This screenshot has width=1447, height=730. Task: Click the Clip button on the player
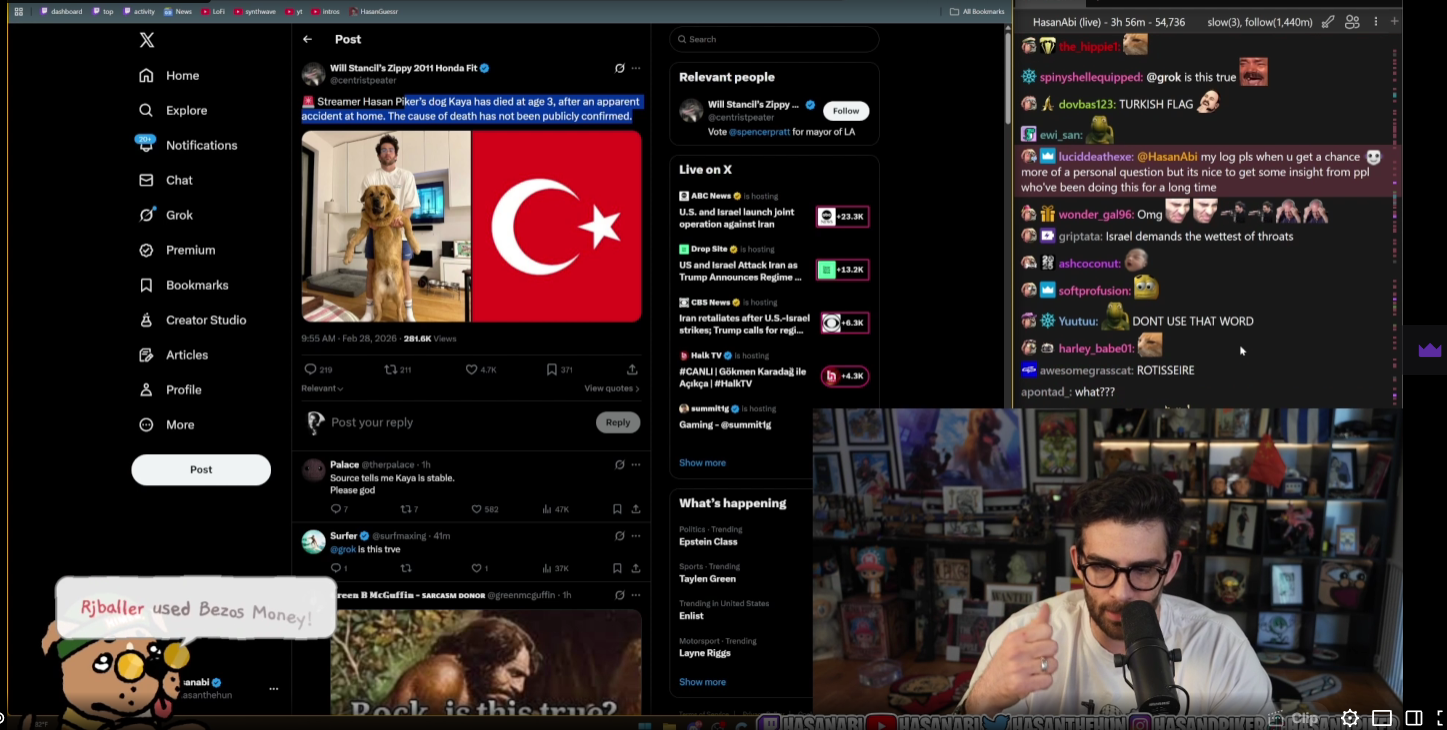point(1293,718)
